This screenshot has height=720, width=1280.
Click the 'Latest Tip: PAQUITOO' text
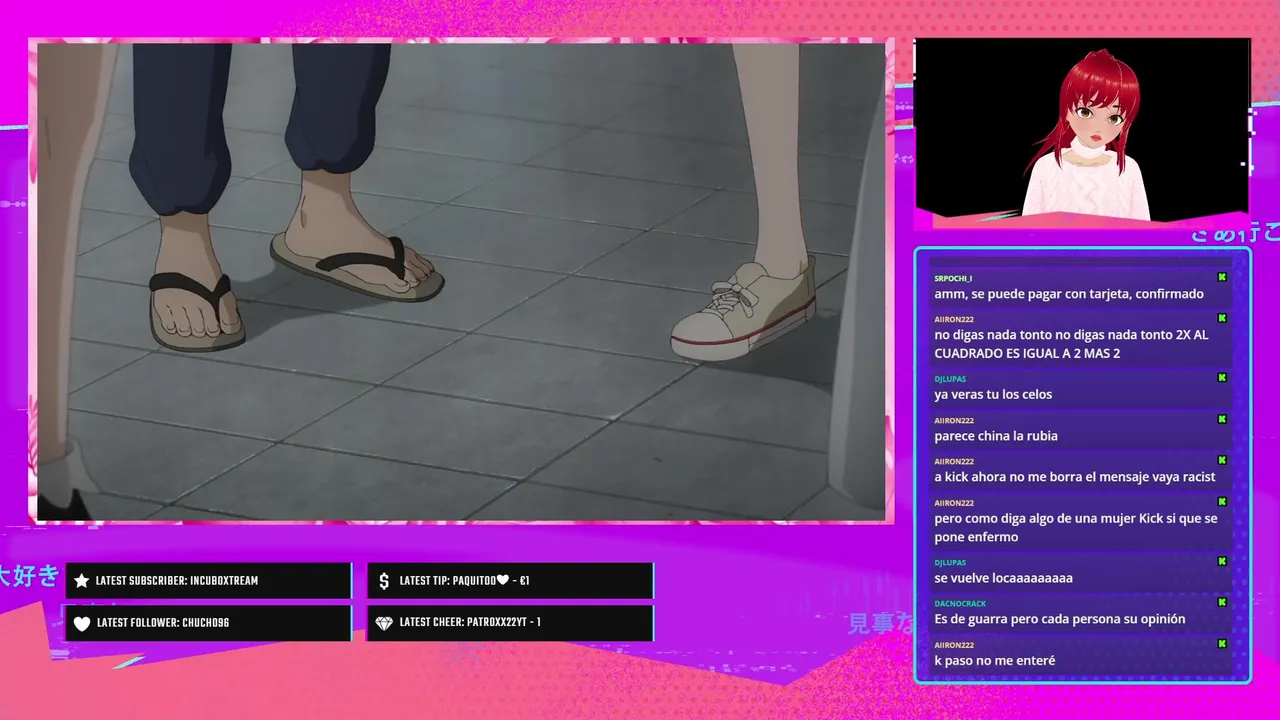(464, 581)
